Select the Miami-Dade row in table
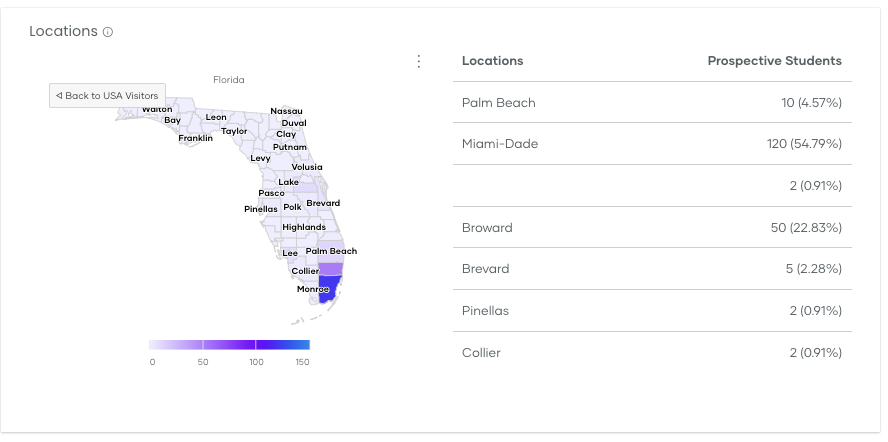This screenshot has width=888, height=442. point(652,144)
